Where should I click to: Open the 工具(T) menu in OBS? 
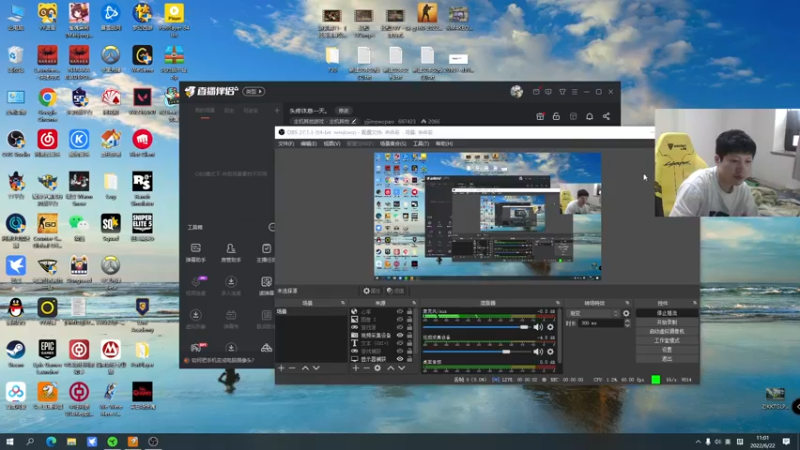[x=421, y=144]
